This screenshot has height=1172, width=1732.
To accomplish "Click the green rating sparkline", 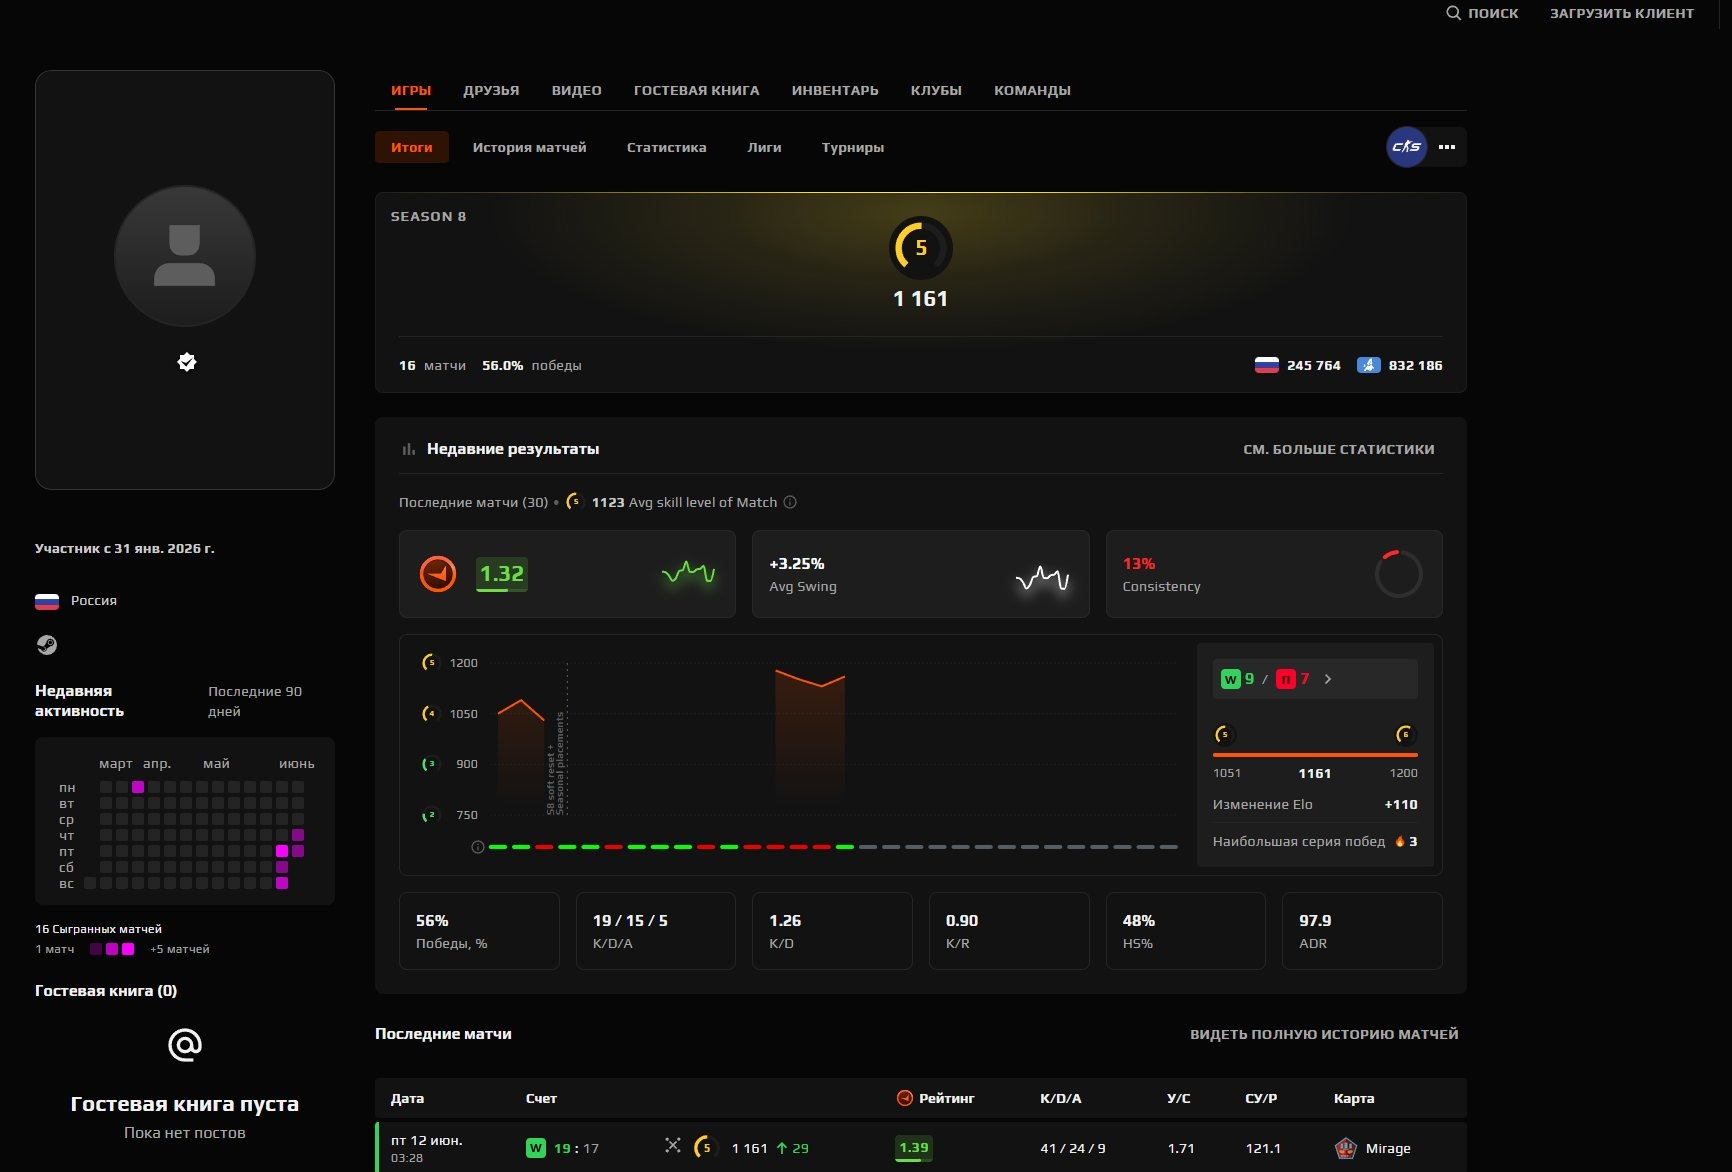I will pyautogui.click(x=689, y=573).
